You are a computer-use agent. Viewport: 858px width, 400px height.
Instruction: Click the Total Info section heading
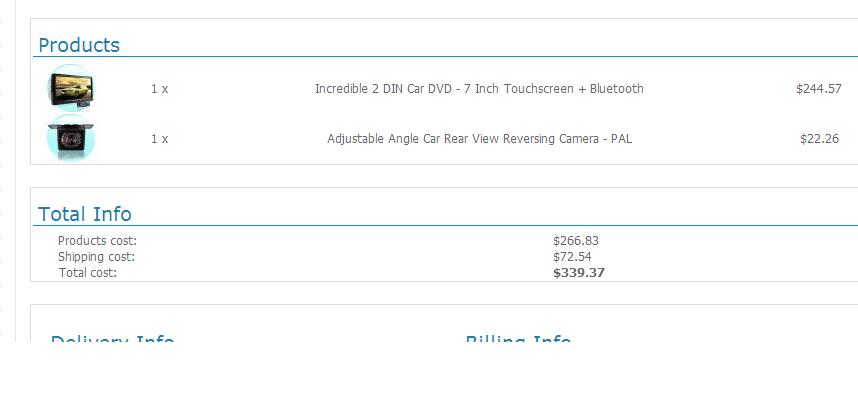(85, 214)
